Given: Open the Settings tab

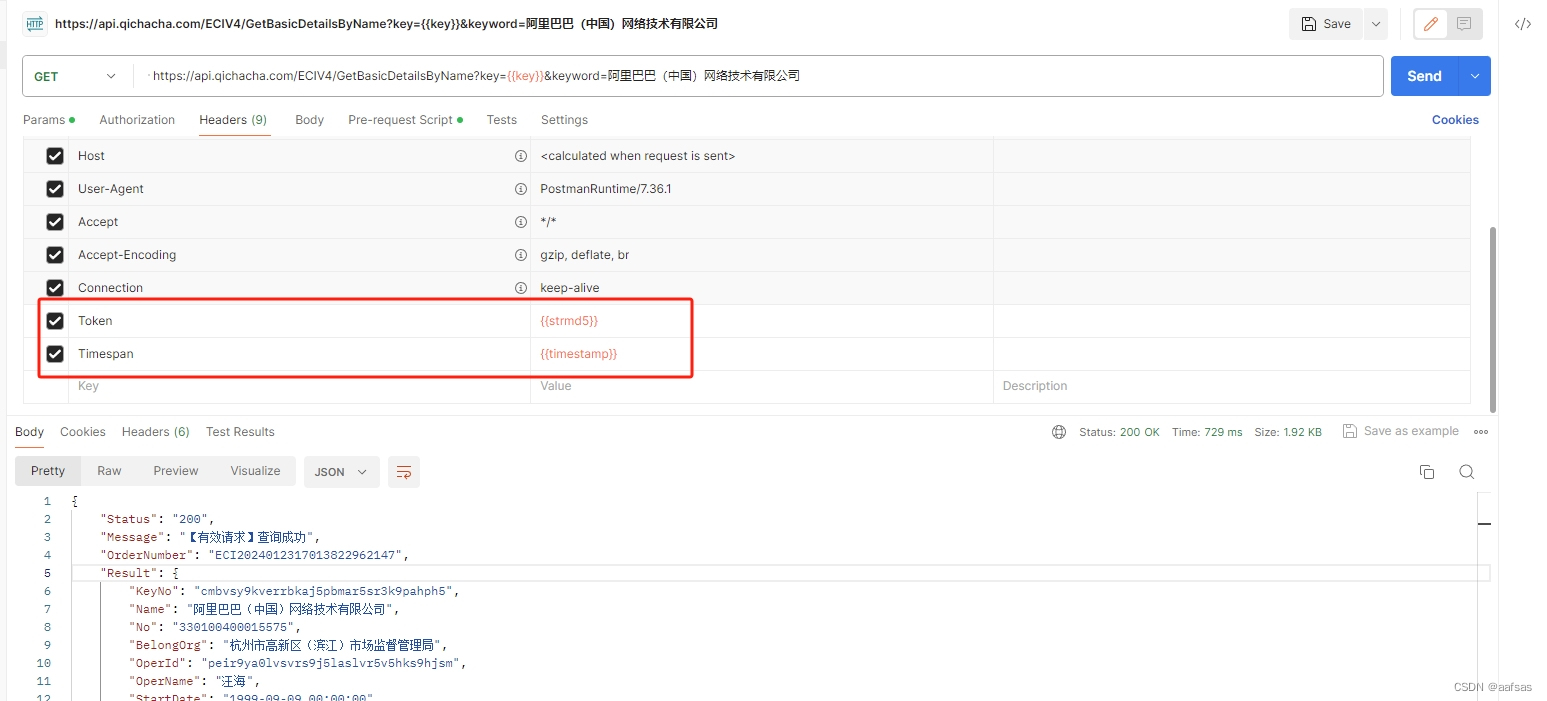Looking at the screenshot, I should tap(564, 120).
